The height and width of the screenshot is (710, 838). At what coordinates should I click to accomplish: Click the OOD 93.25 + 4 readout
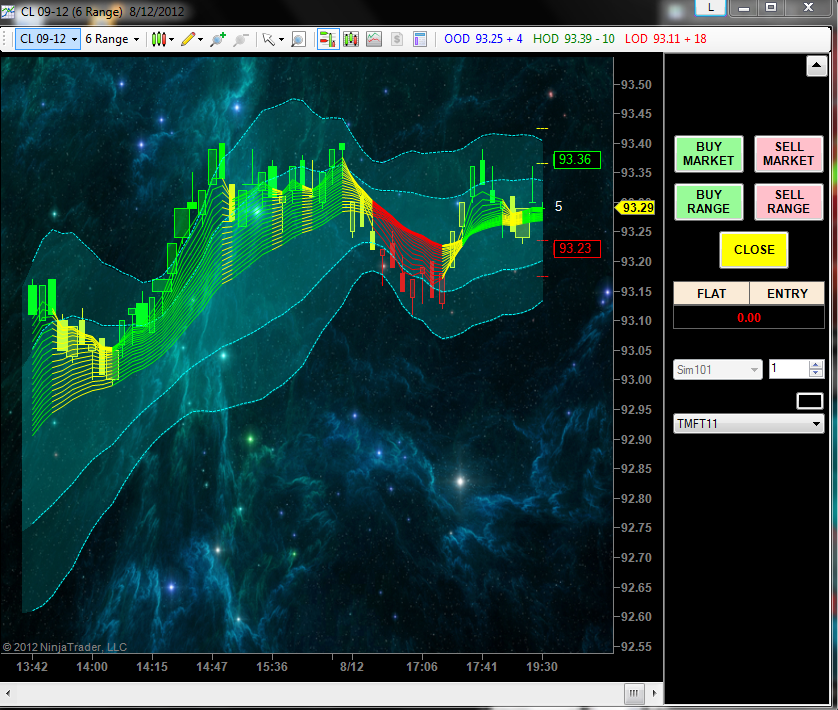pyautogui.click(x=483, y=39)
